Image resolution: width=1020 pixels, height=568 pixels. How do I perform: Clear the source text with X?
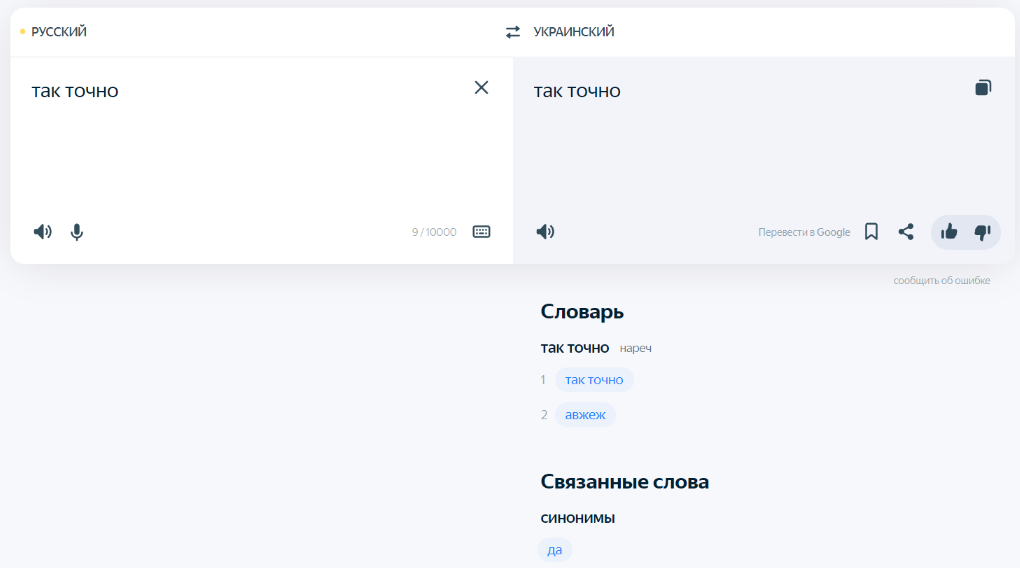481,88
